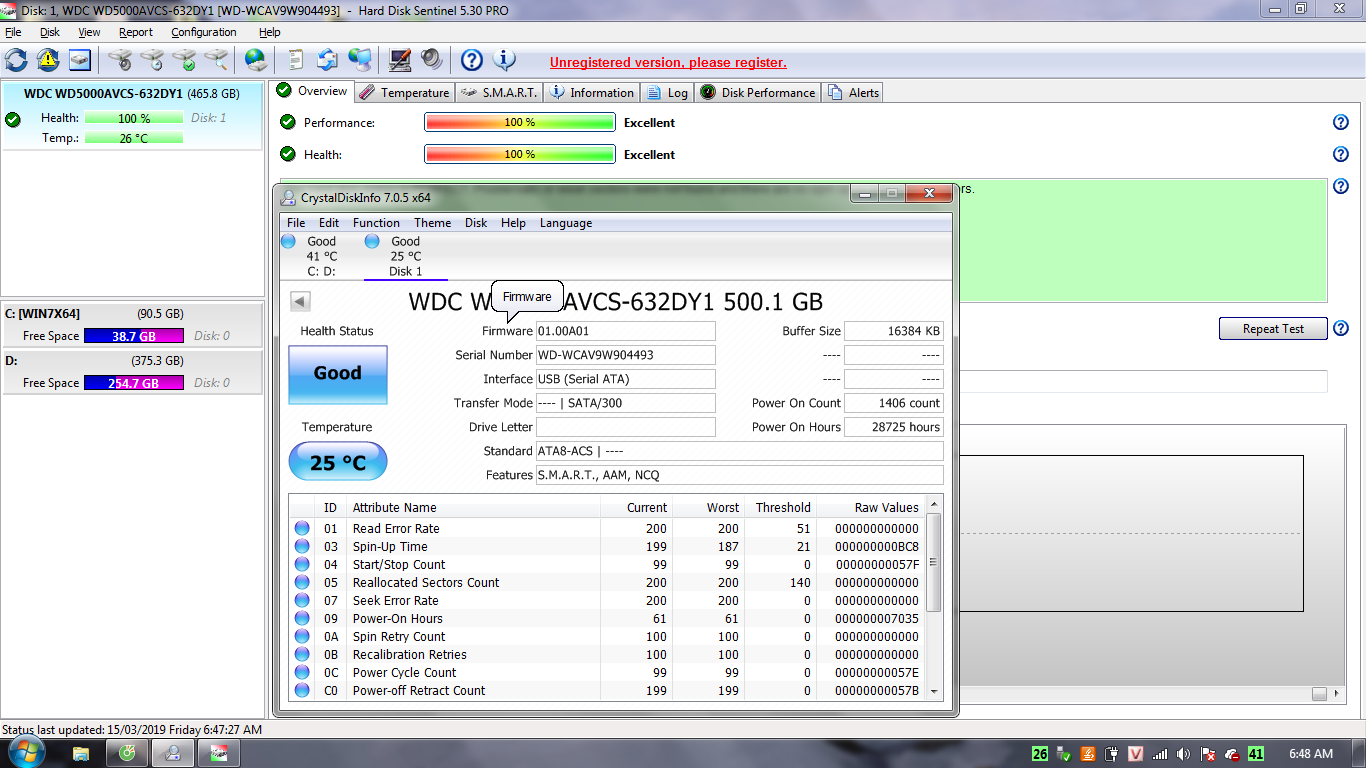Open the File menu in Hard Disk Sentinel
The image size is (1366, 768).
[x=13, y=32]
